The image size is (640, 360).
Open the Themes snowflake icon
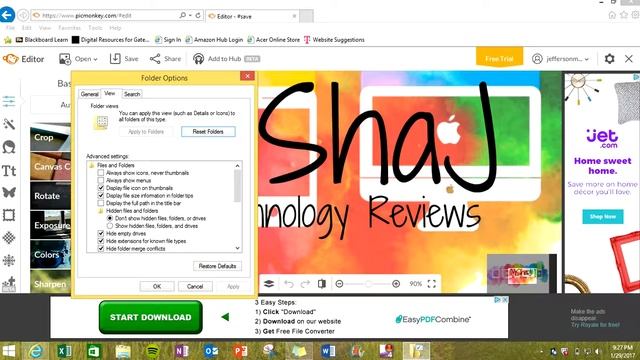point(9,260)
